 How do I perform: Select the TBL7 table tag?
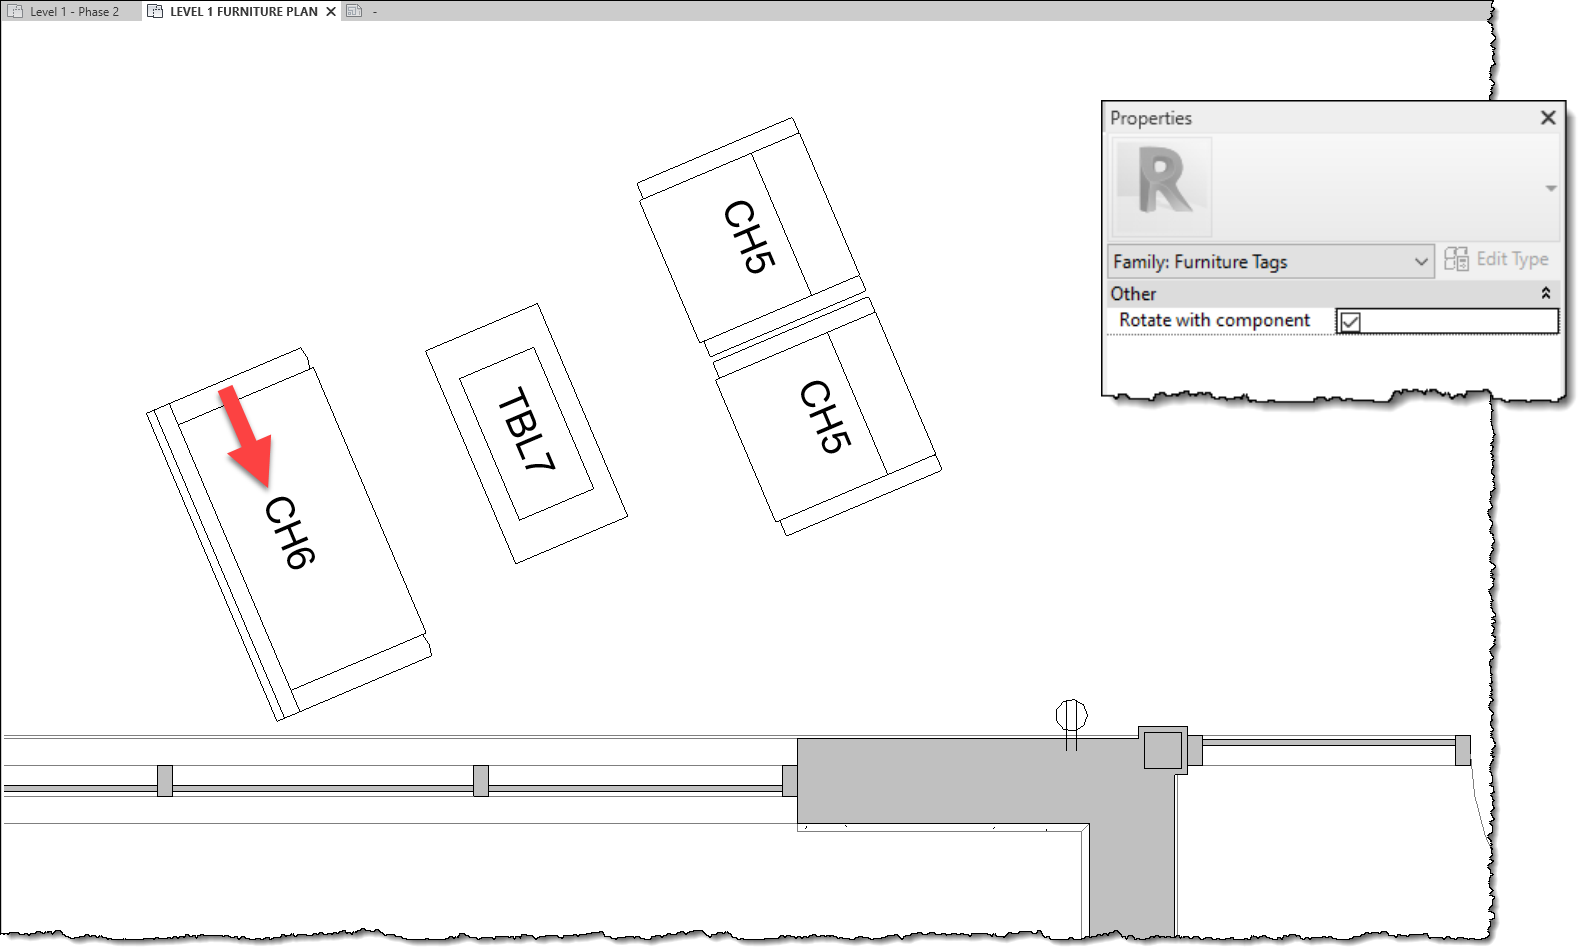[526, 430]
